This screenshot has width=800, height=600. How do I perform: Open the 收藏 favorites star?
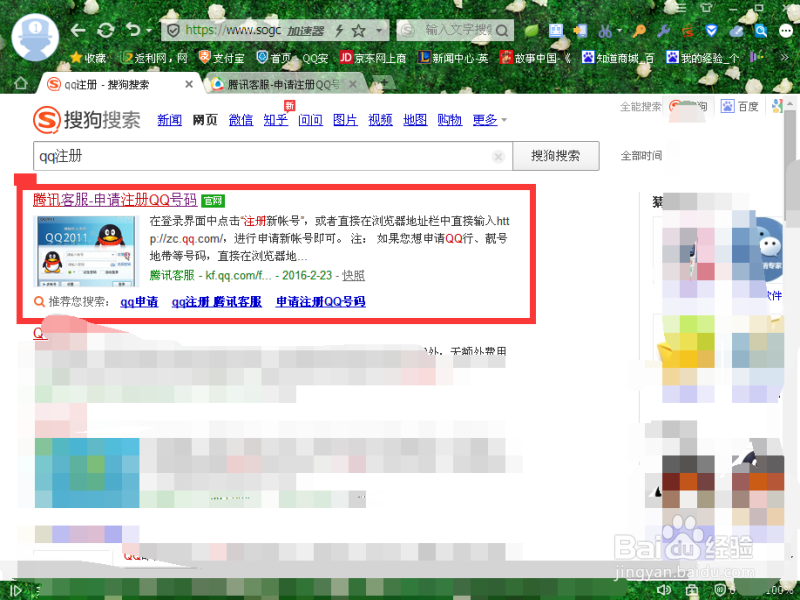click(x=88, y=58)
